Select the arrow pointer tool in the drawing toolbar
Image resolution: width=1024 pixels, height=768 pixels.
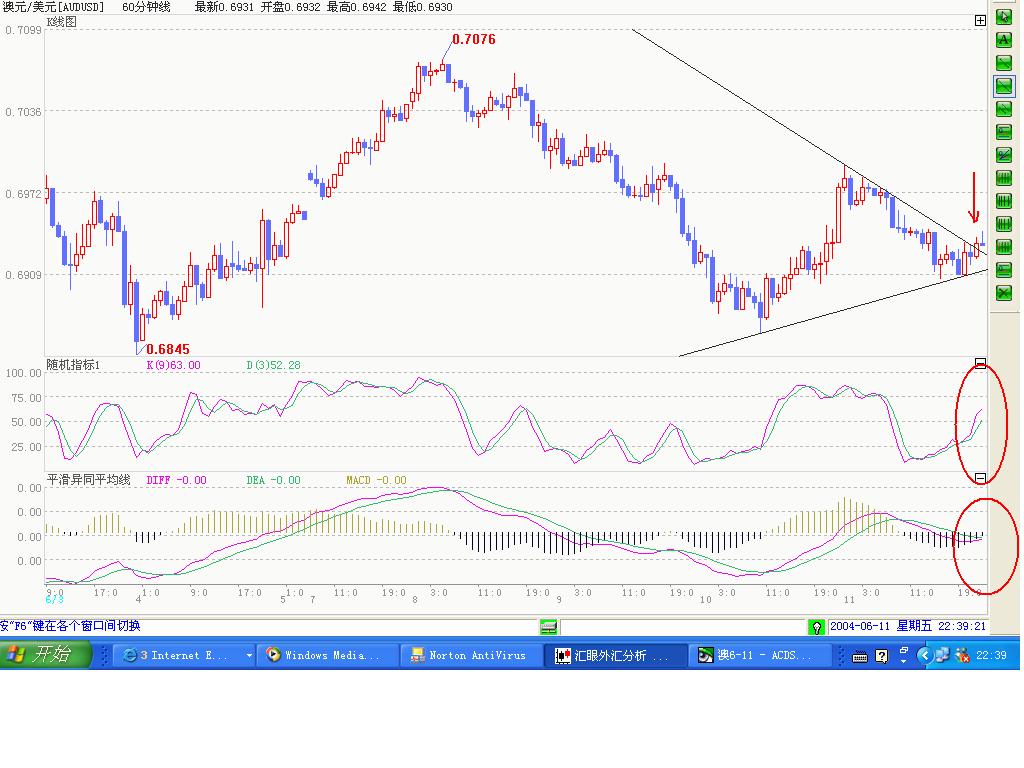1003,17
